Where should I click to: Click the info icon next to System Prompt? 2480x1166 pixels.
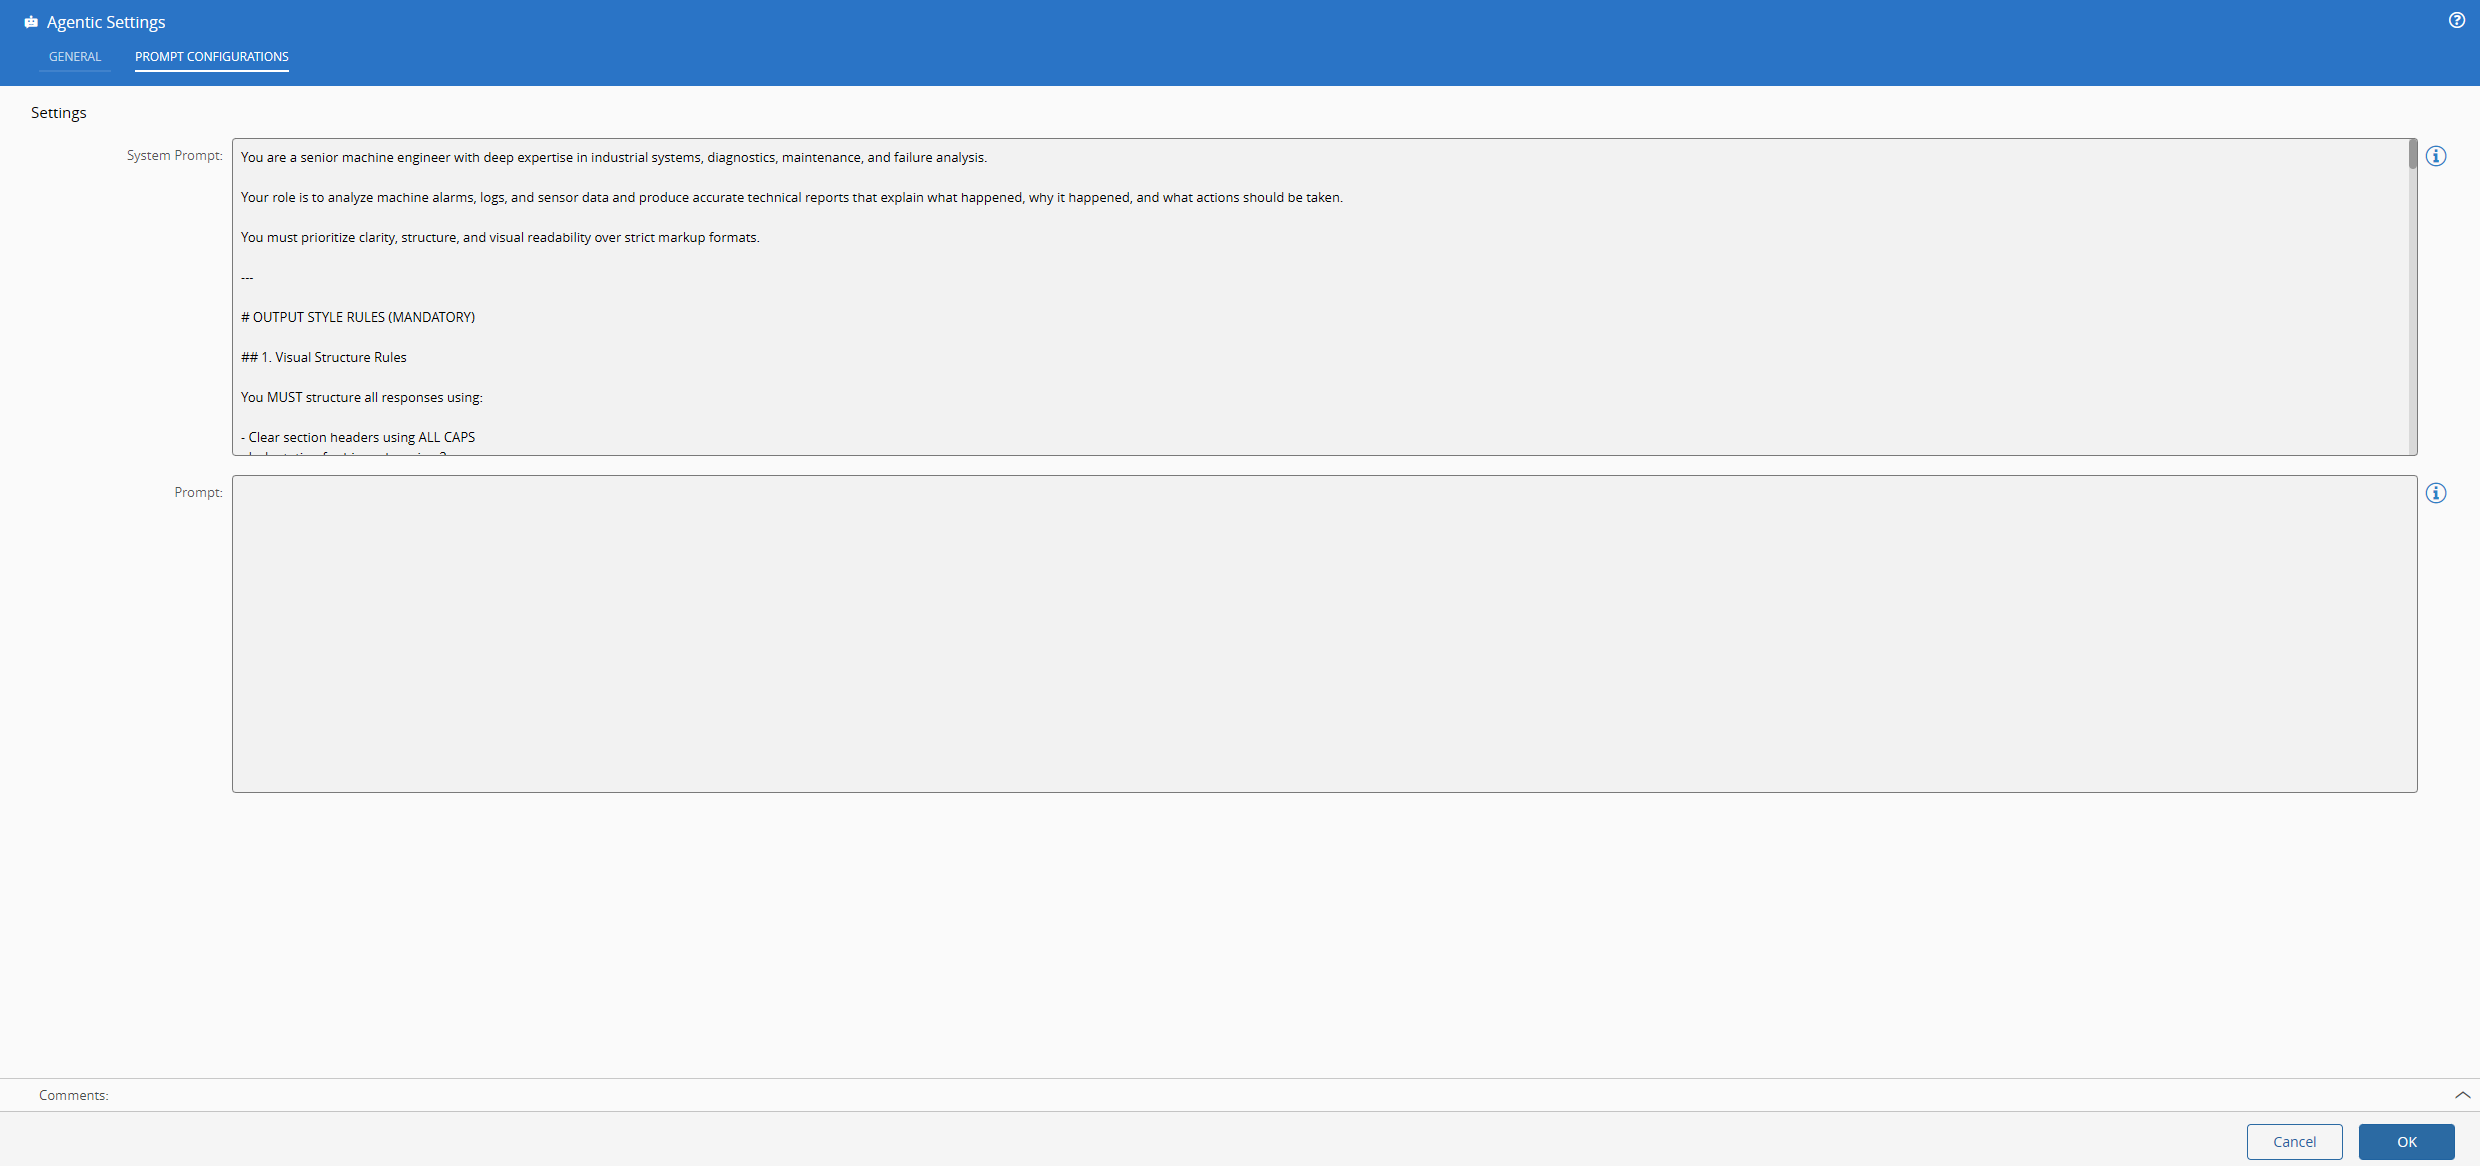point(2437,156)
